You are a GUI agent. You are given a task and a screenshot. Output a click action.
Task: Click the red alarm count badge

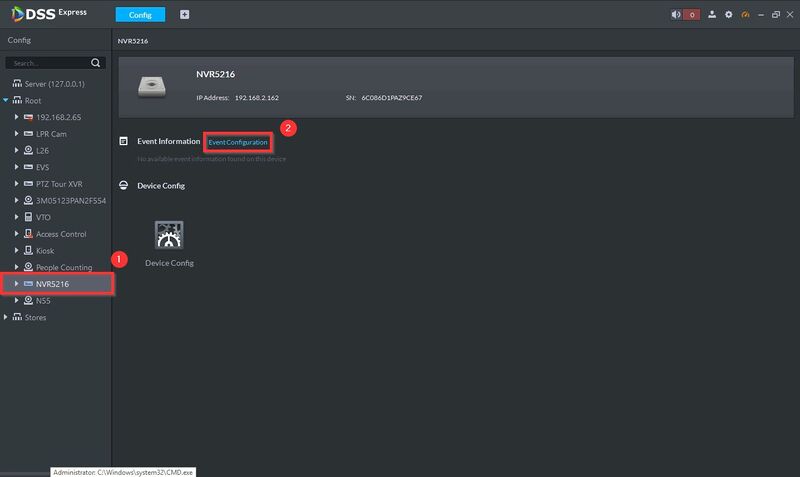[x=692, y=15]
